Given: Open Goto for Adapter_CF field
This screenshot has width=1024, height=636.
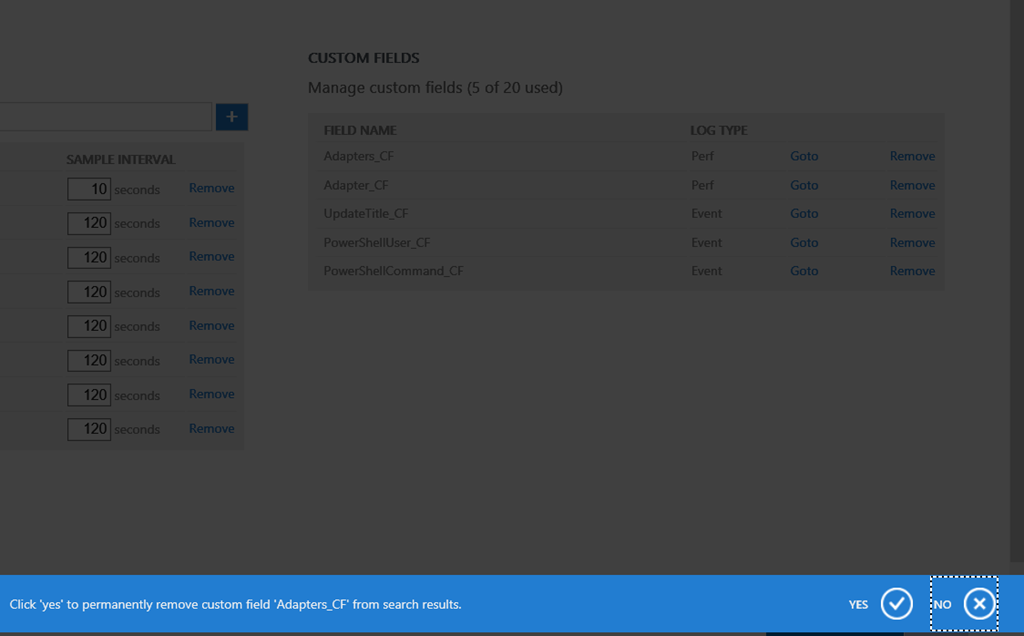Looking at the screenshot, I should pyautogui.click(x=803, y=185).
